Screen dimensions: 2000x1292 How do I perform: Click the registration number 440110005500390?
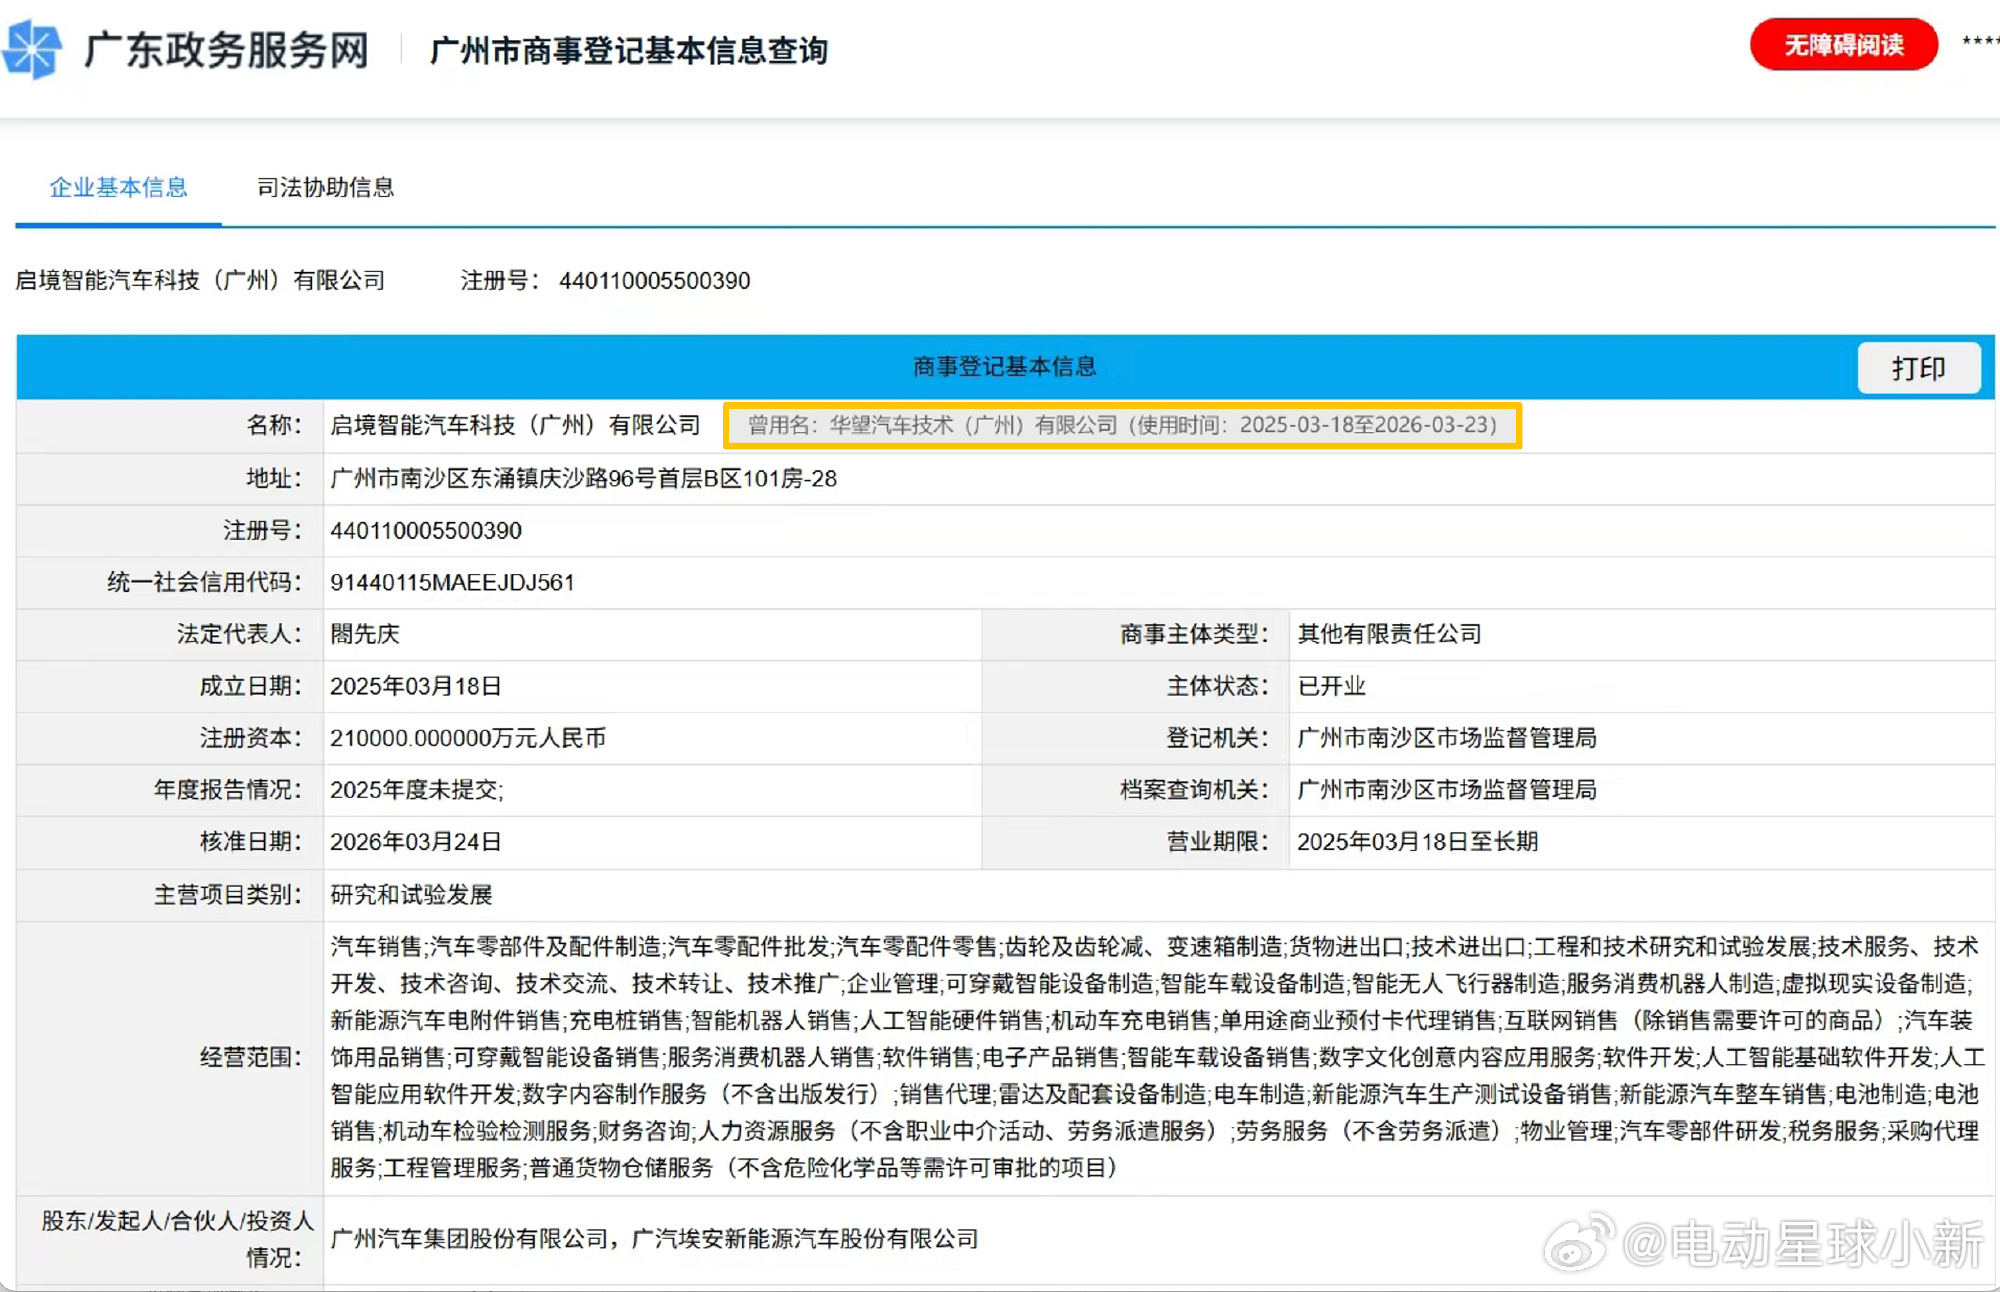point(425,530)
